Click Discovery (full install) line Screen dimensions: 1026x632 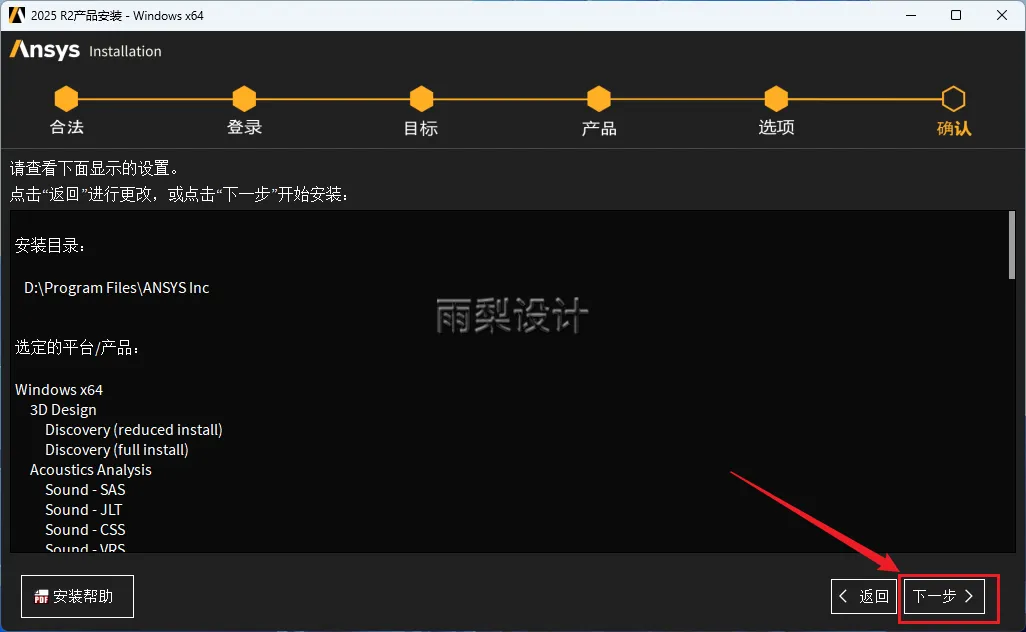116,450
